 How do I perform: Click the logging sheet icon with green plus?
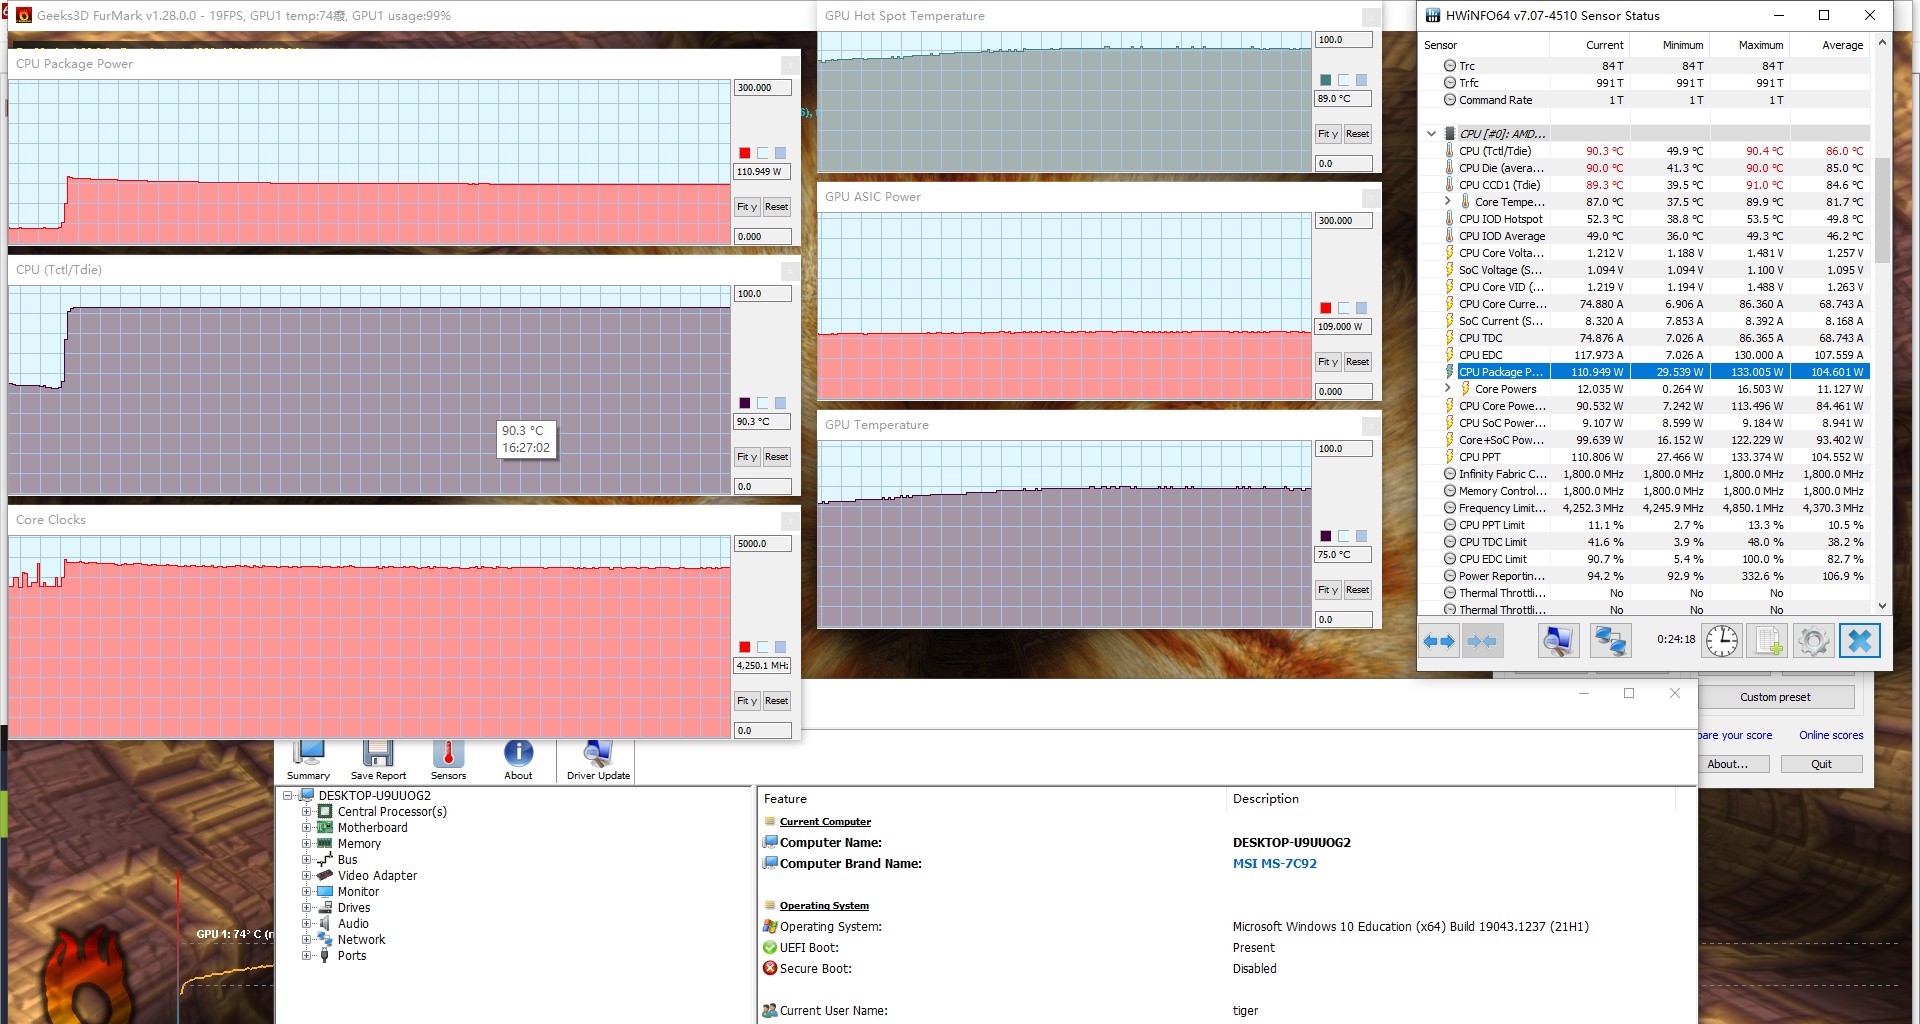point(1767,641)
